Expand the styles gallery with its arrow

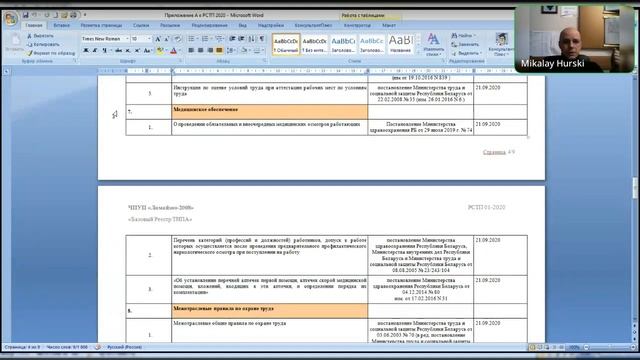(418, 53)
